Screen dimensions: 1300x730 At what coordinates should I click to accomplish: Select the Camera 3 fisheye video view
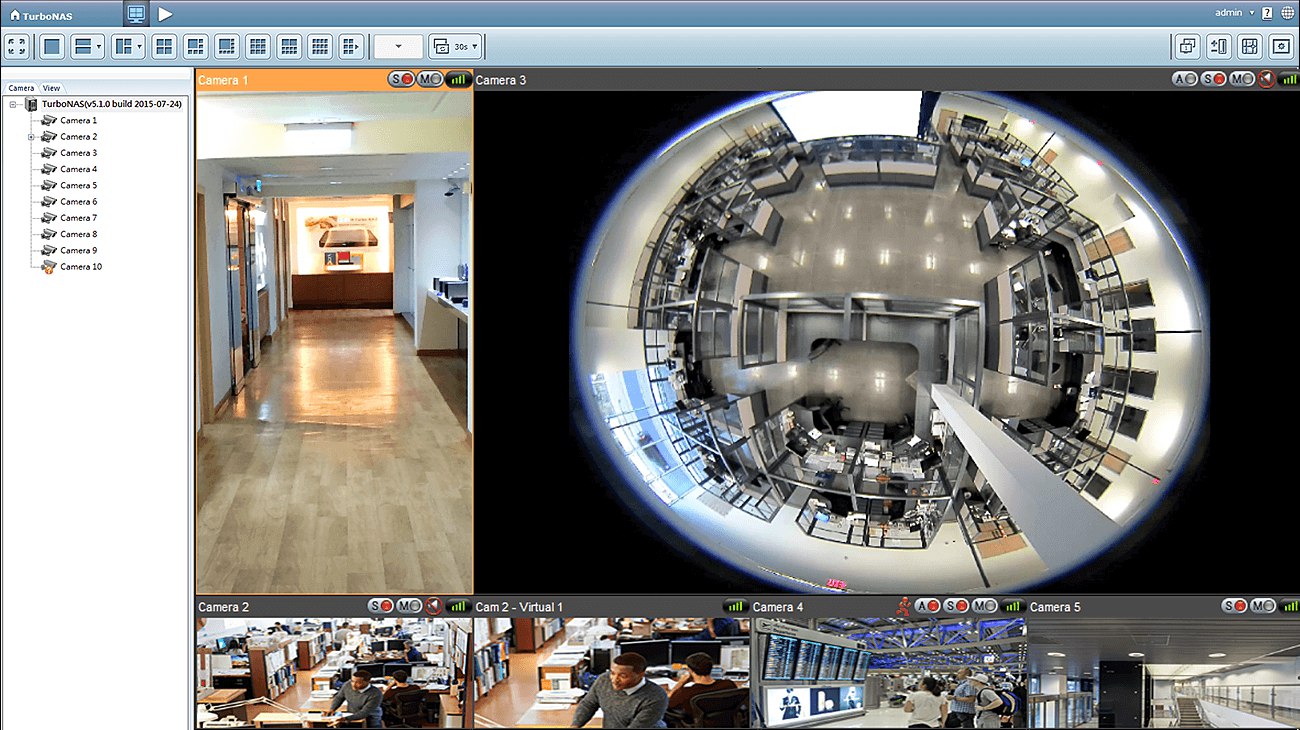(x=886, y=342)
